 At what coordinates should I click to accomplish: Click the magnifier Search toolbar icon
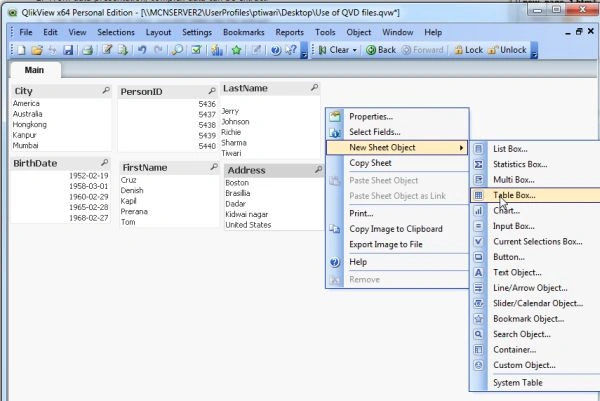pyautogui.click(x=177, y=50)
